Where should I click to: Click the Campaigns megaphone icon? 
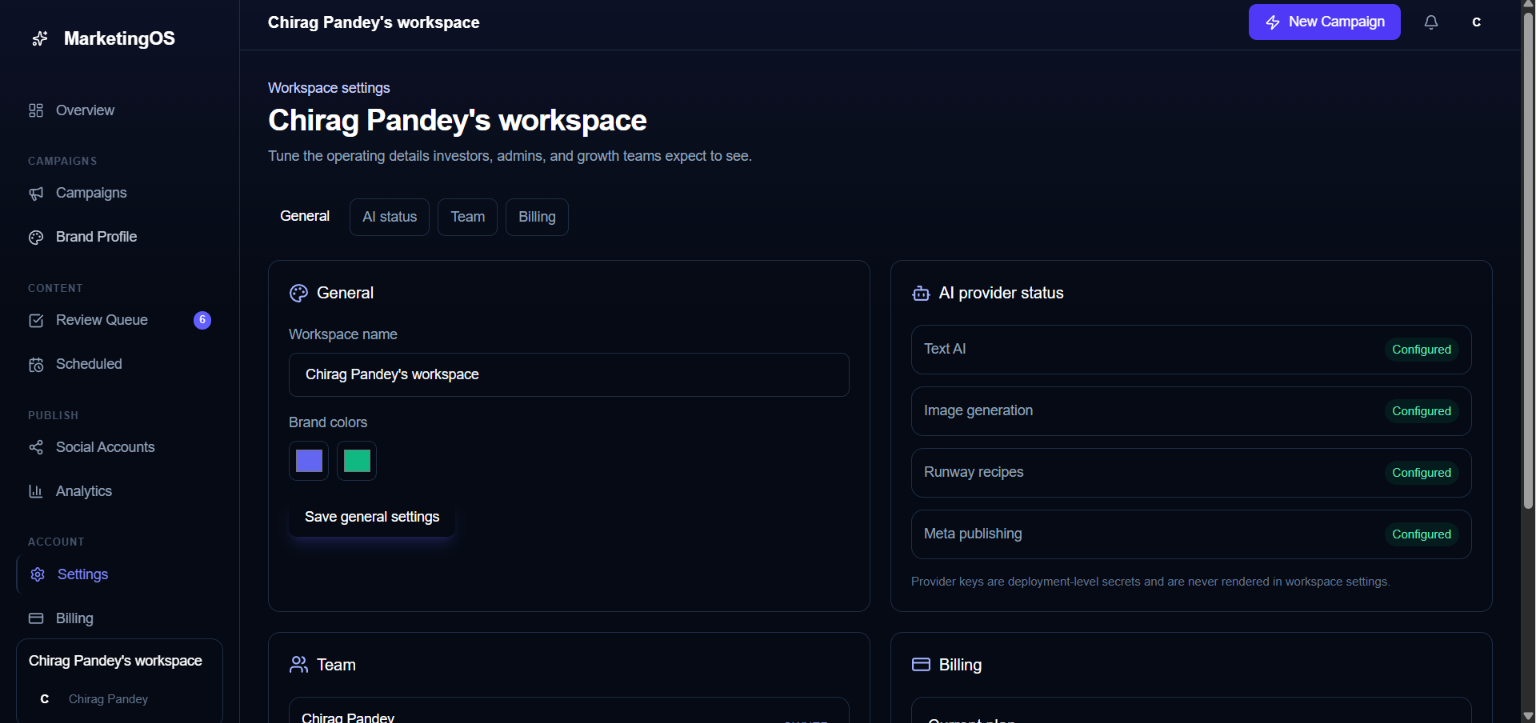click(36, 193)
